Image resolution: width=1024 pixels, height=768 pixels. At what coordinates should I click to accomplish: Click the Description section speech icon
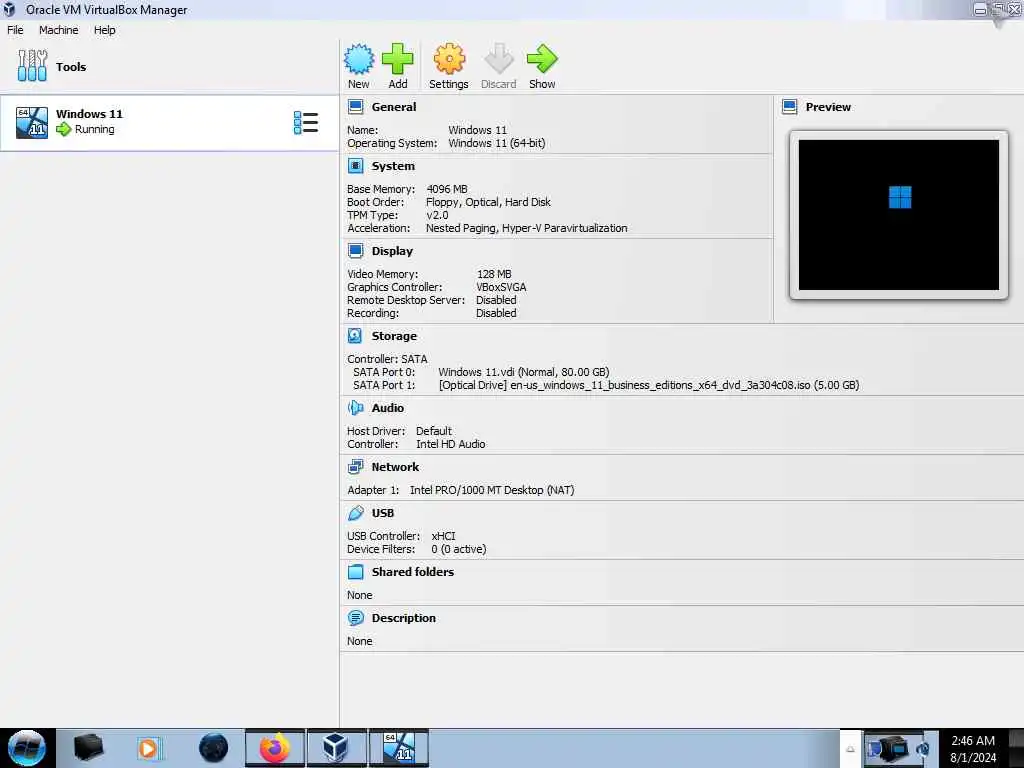pyautogui.click(x=355, y=618)
